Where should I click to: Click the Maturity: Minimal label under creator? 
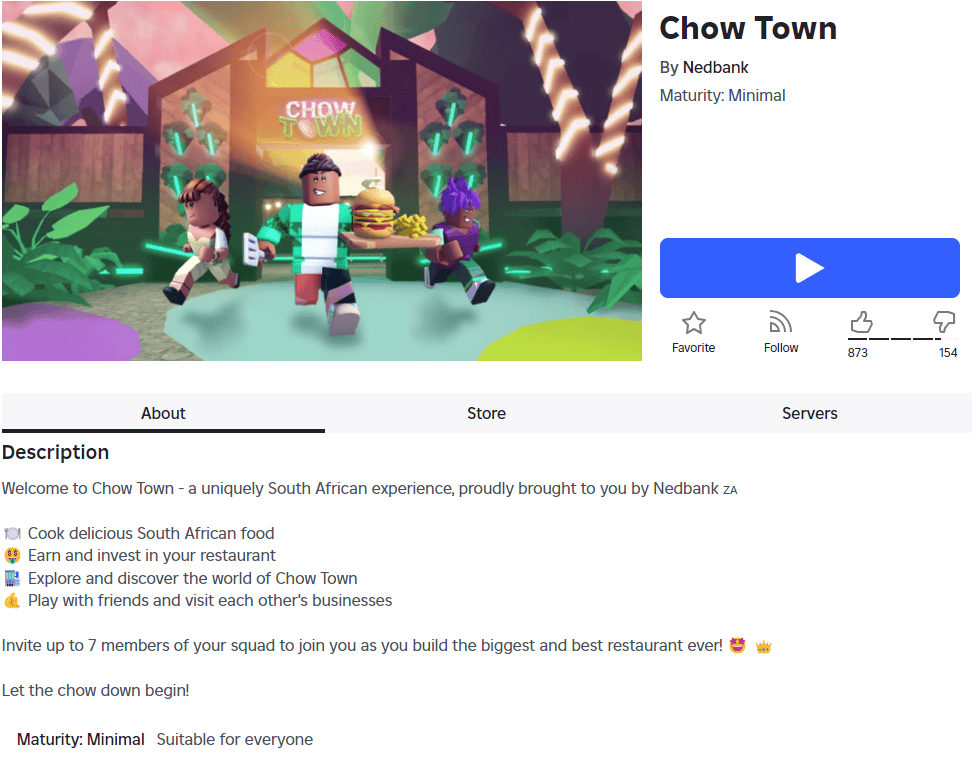pyautogui.click(x=722, y=95)
